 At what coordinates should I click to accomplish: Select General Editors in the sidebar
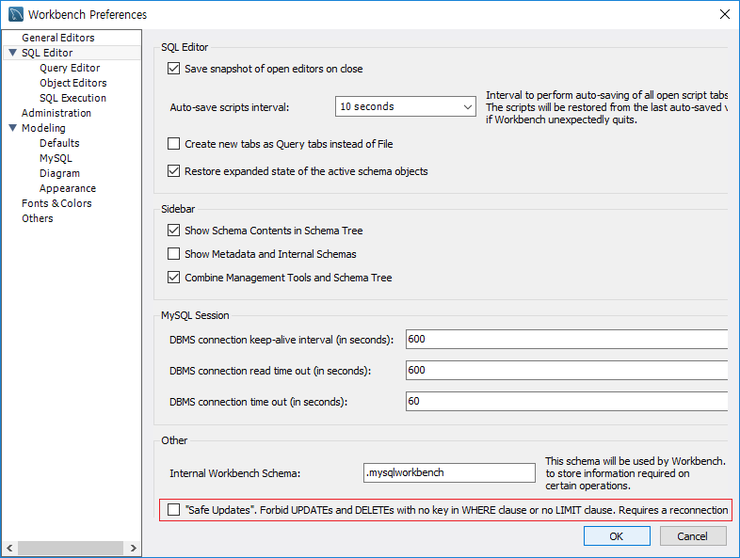(x=58, y=38)
